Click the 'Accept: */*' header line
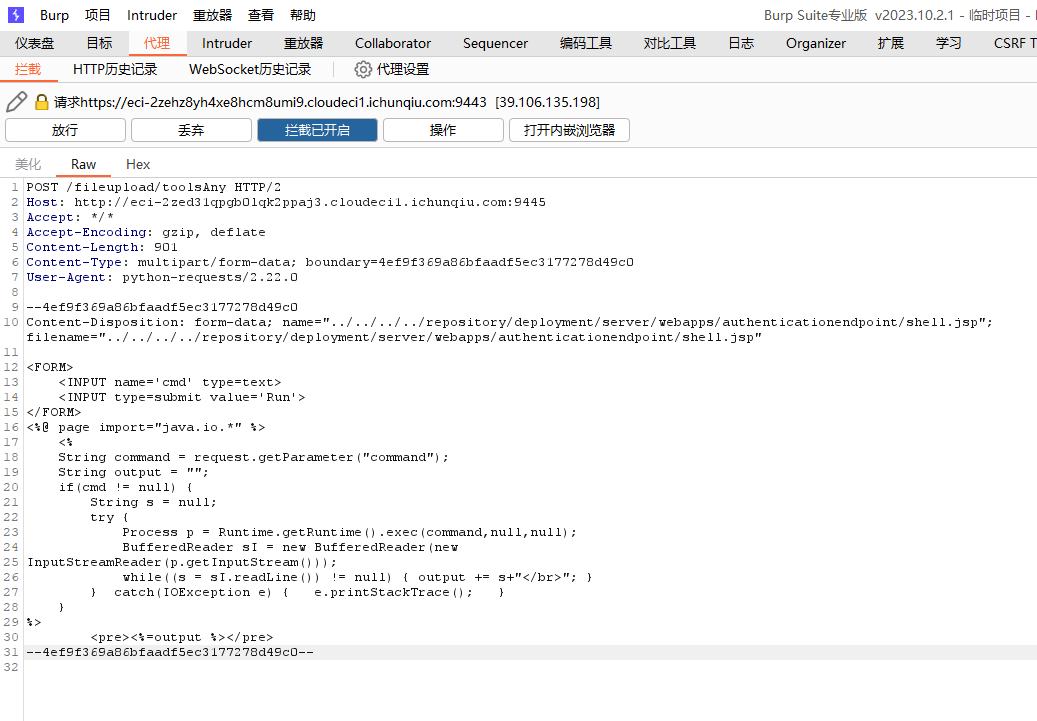This screenshot has height=721, width=1037. 70,217
